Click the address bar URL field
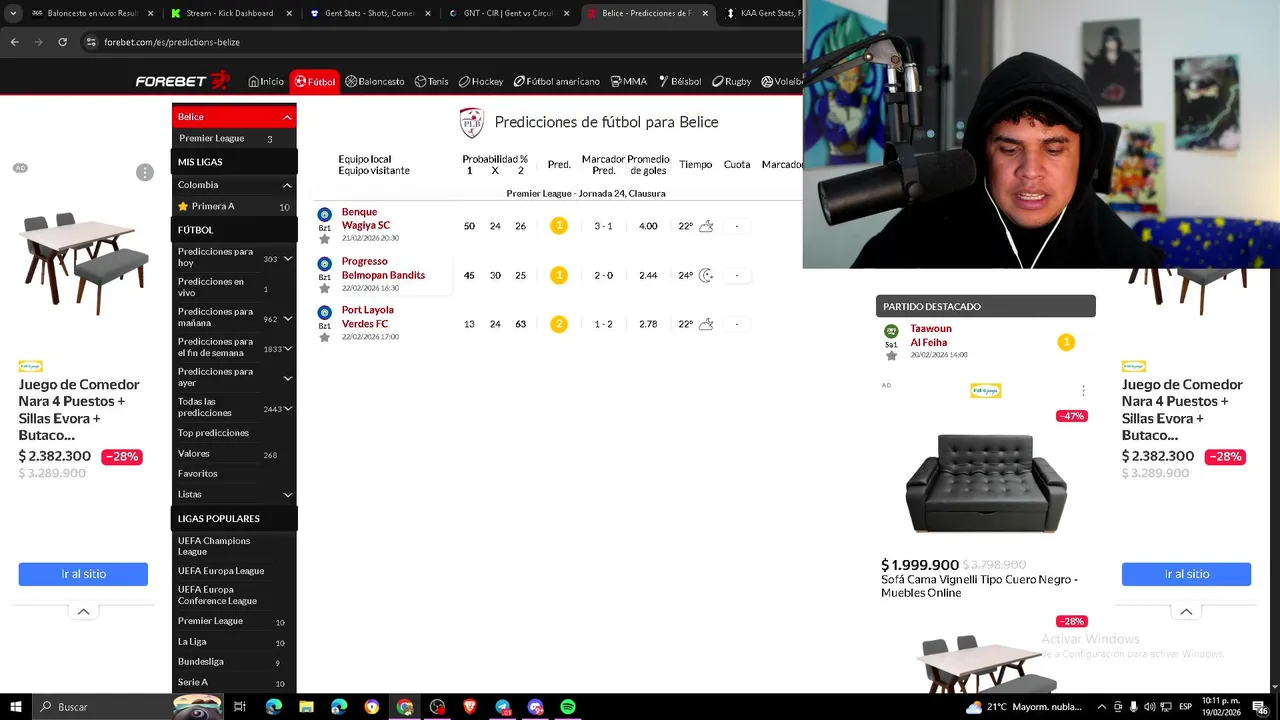Screen dimensions: 1280x720 (440, 42)
